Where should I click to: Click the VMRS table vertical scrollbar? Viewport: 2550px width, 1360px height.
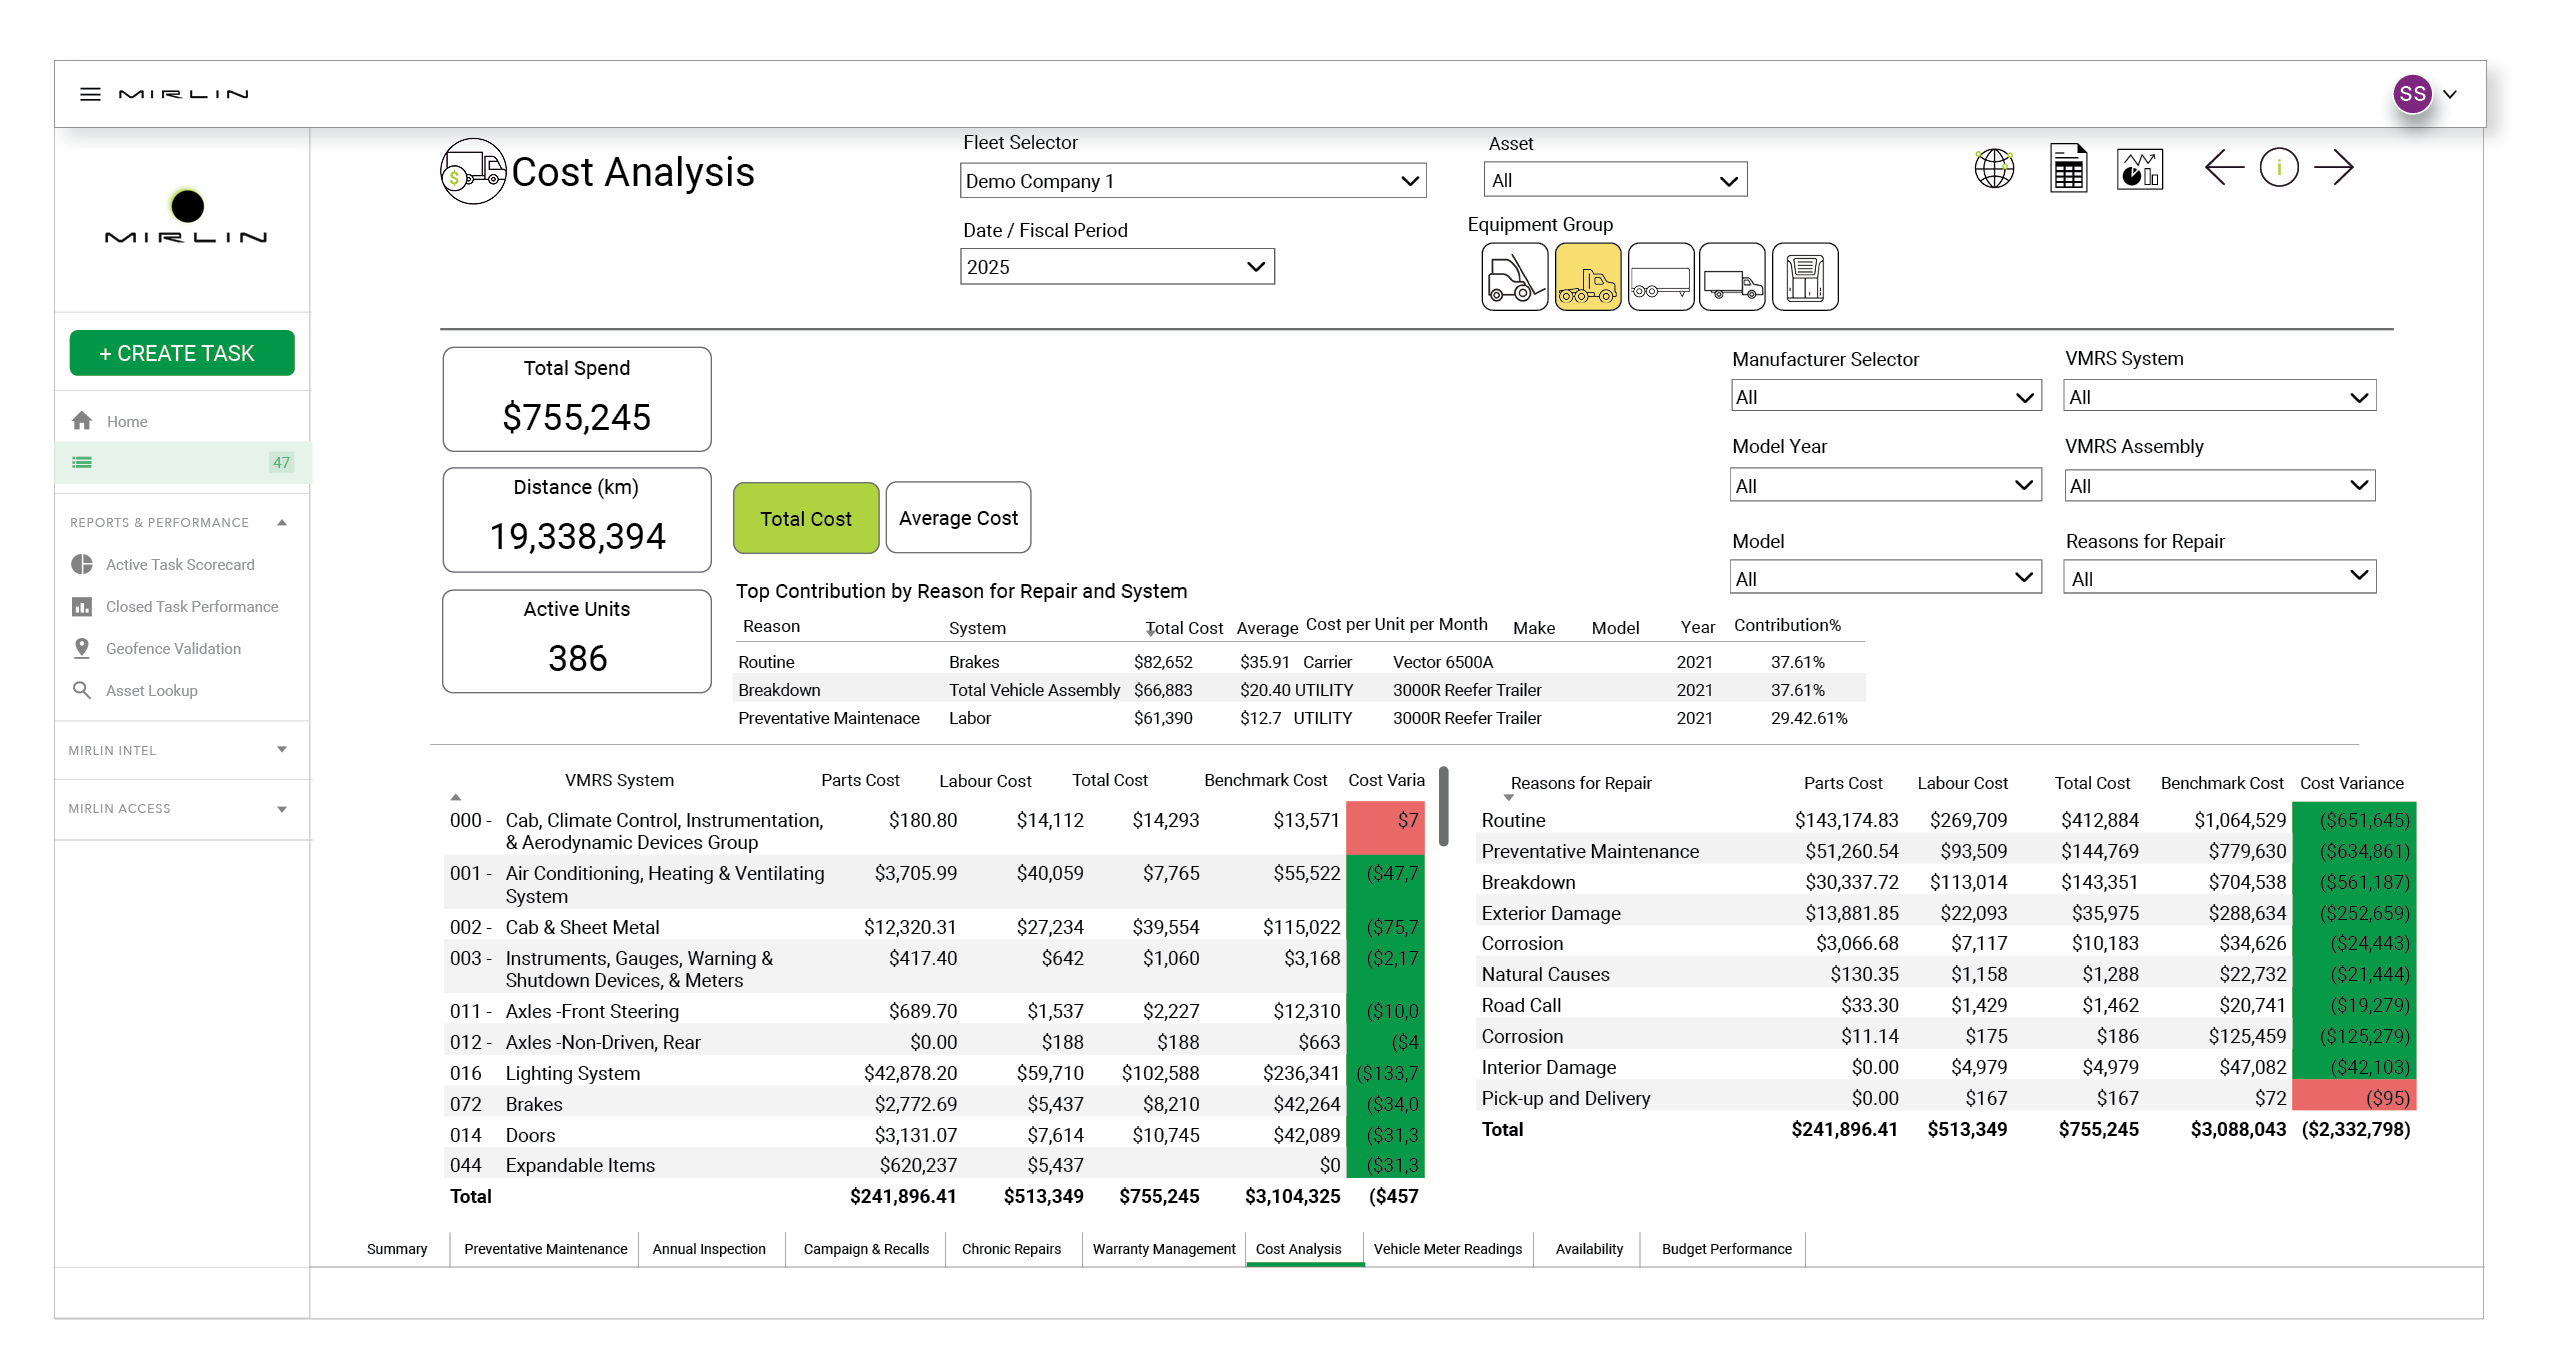coord(1443,806)
